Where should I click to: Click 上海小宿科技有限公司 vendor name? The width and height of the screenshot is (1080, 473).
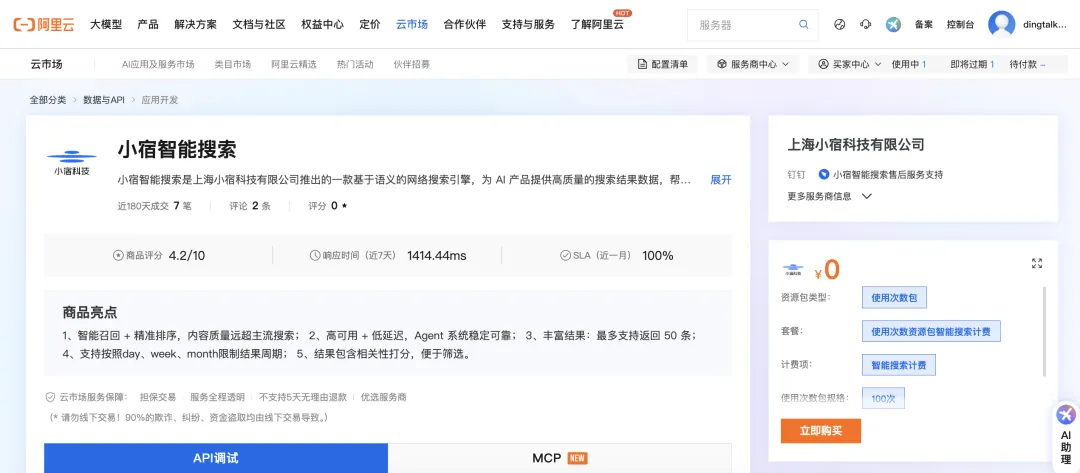click(855, 145)
